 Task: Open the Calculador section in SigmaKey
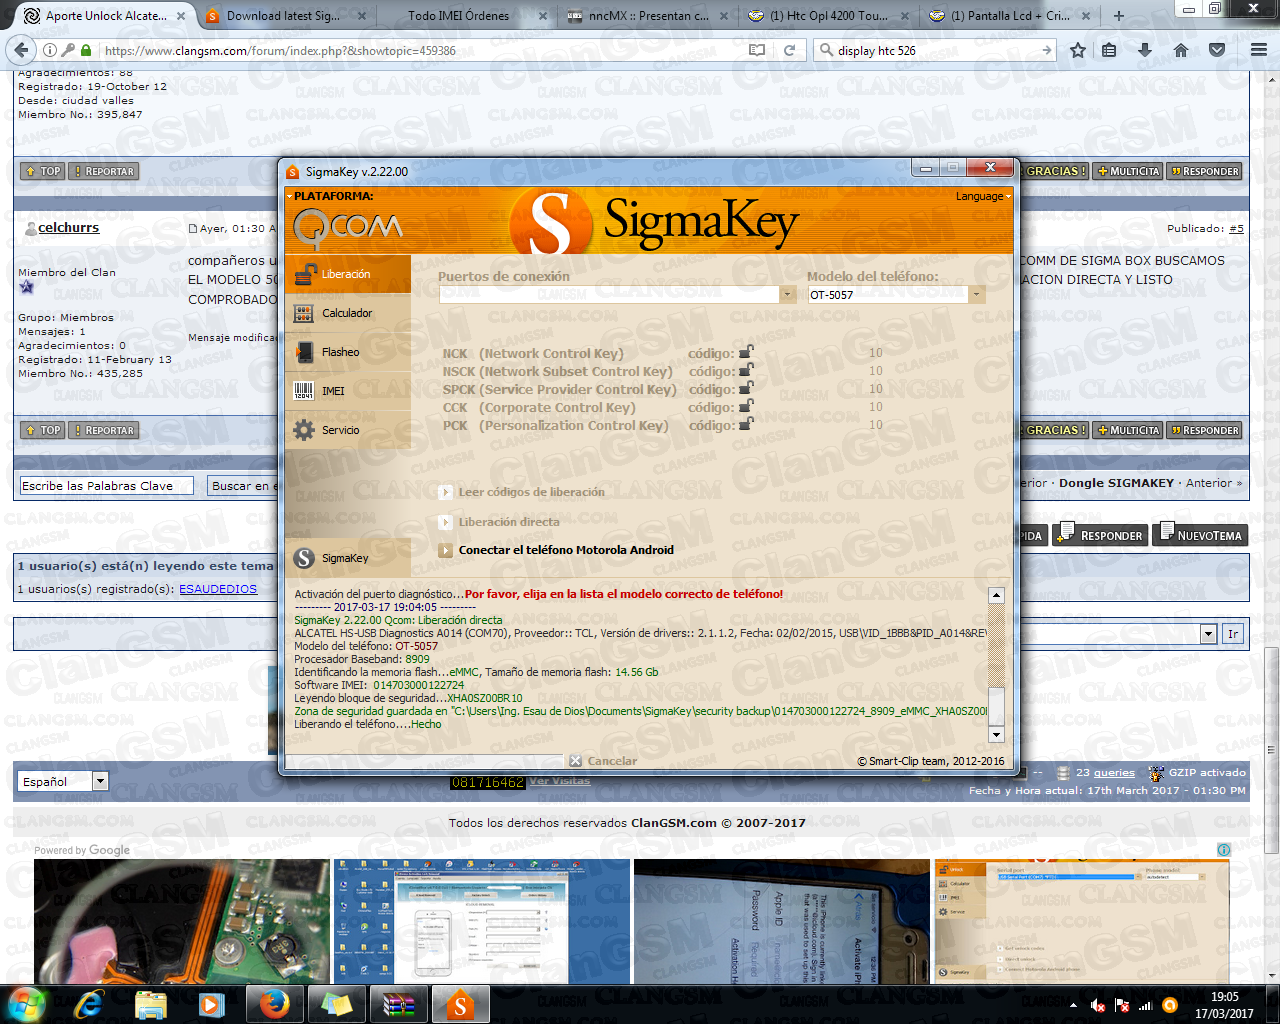click(x=348, y=313)
